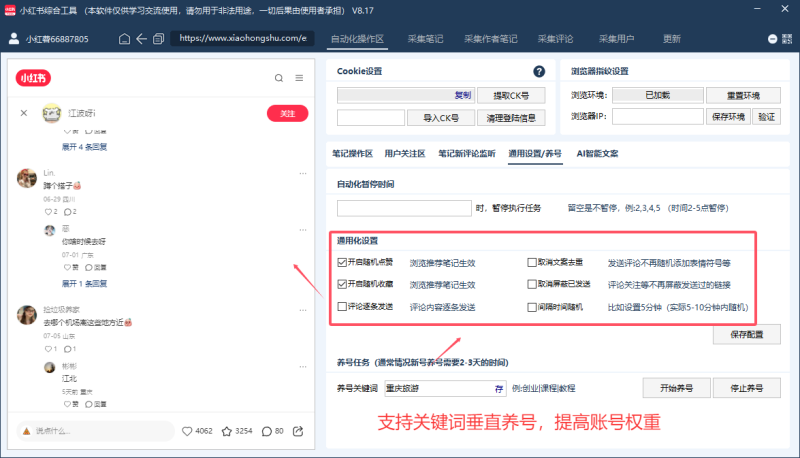Screen dimensions: 800x458
Task: Click the 验证 button
Action: [766, 117]
